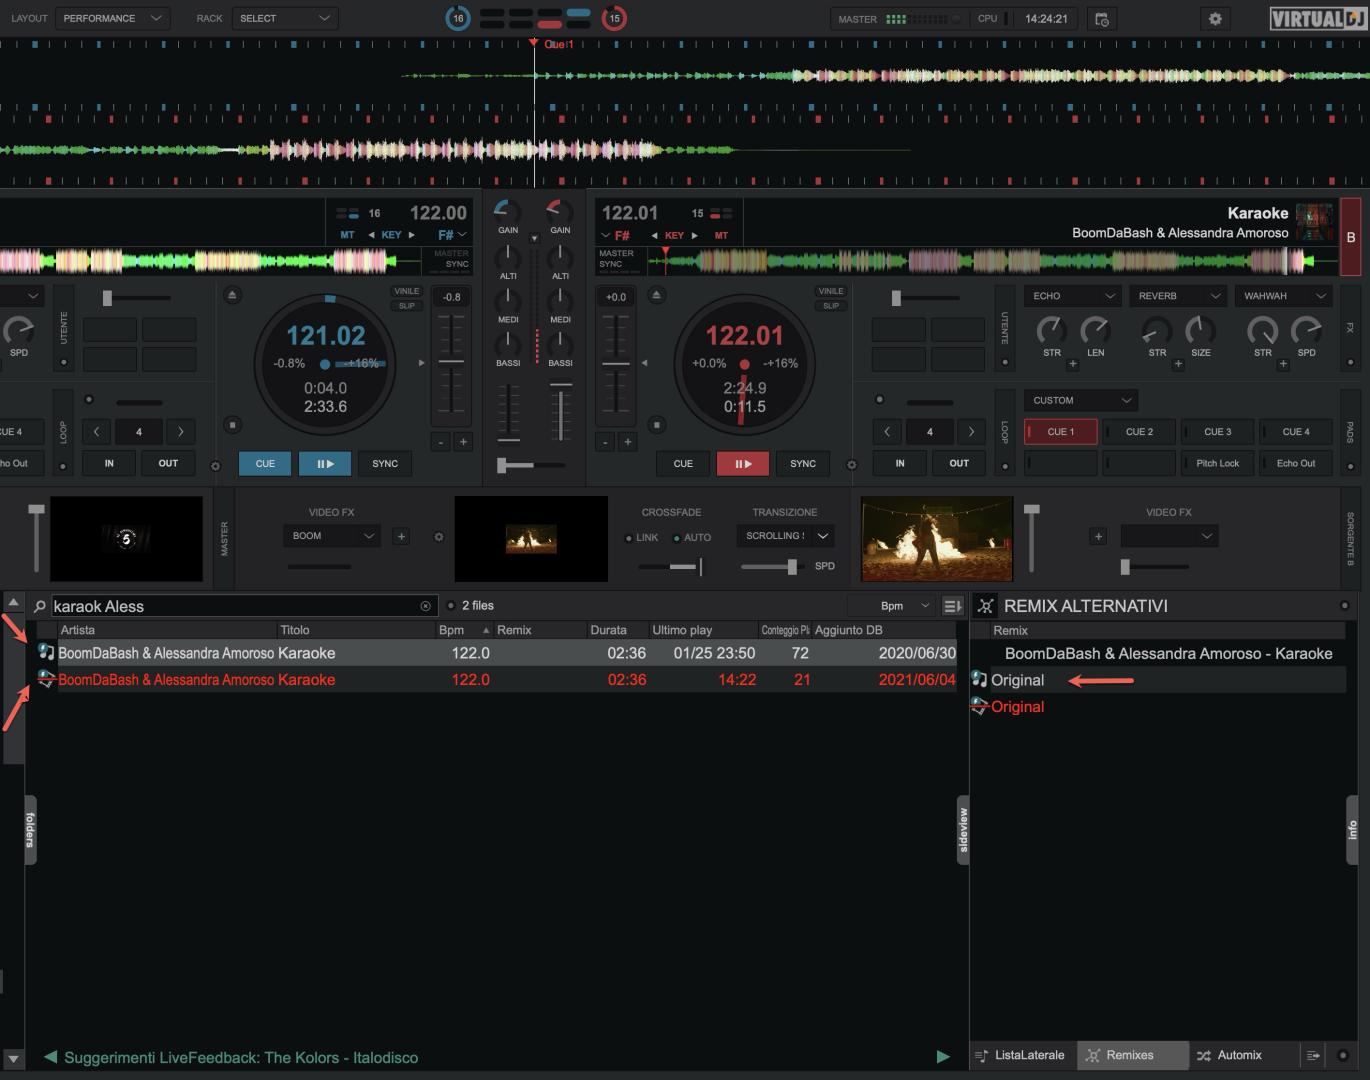Open the sideview side tab
1370x1080 pixels.
(964, 830)
